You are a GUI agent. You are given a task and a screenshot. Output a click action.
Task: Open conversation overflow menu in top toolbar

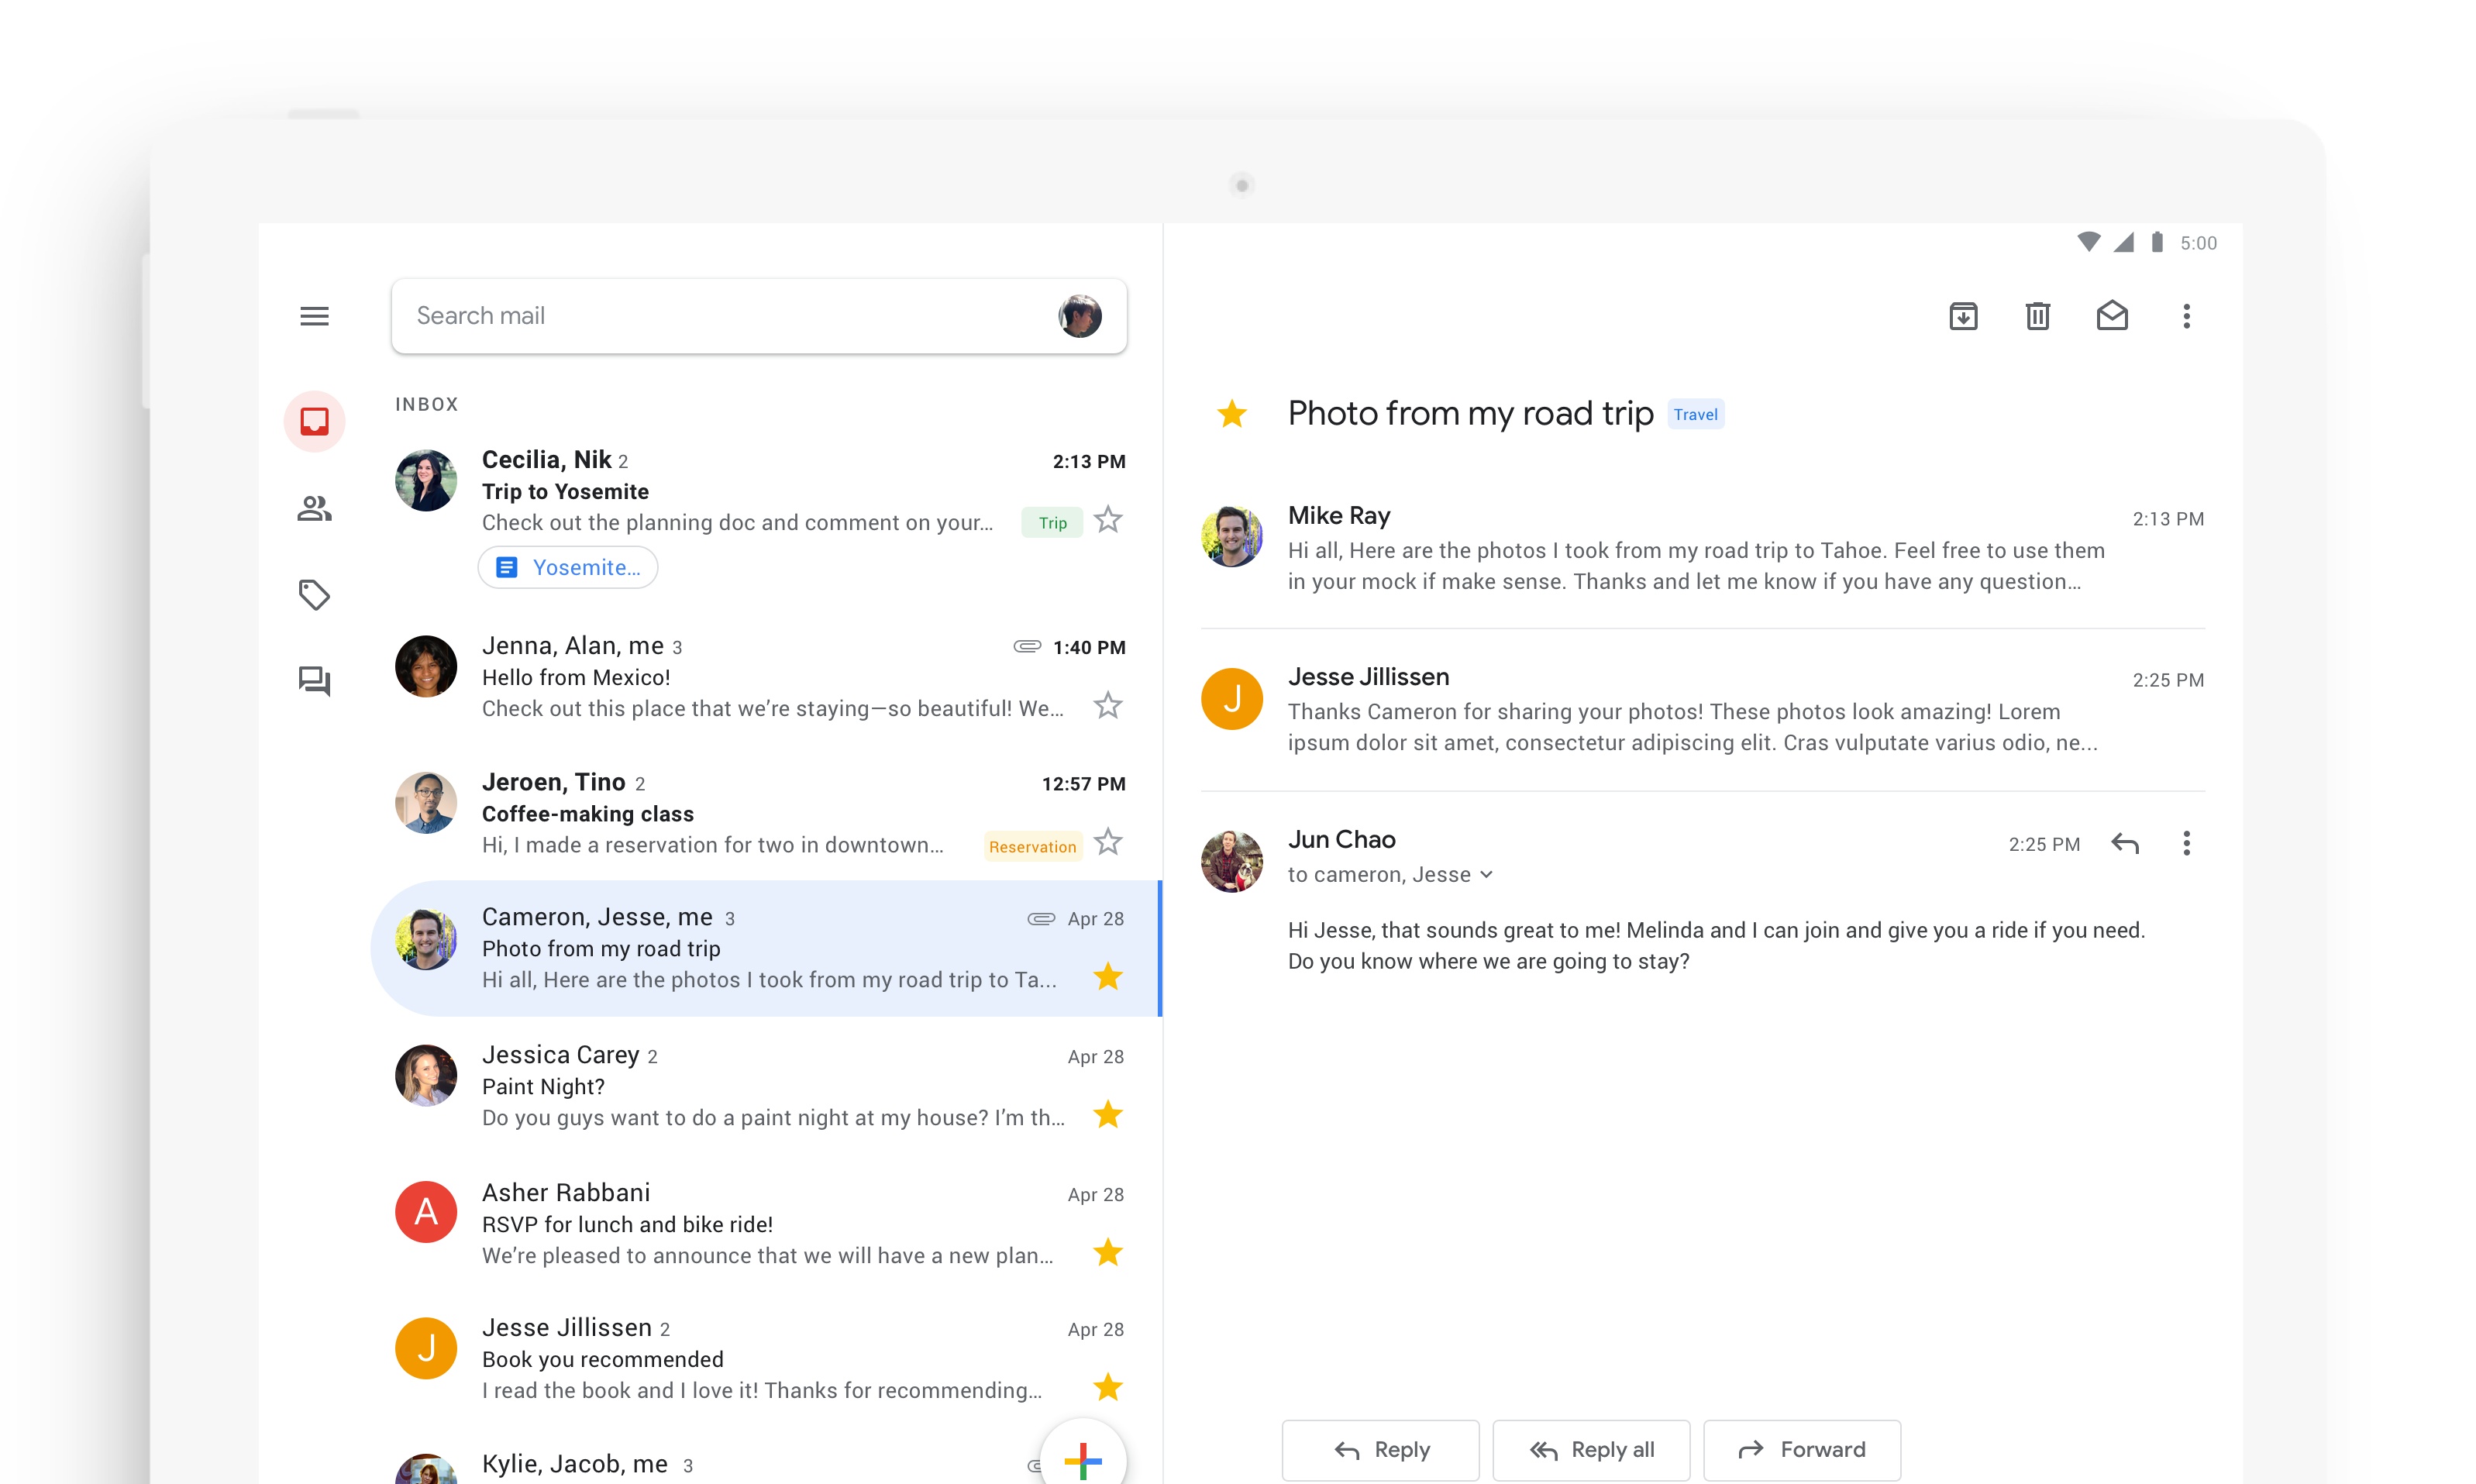2186,316
